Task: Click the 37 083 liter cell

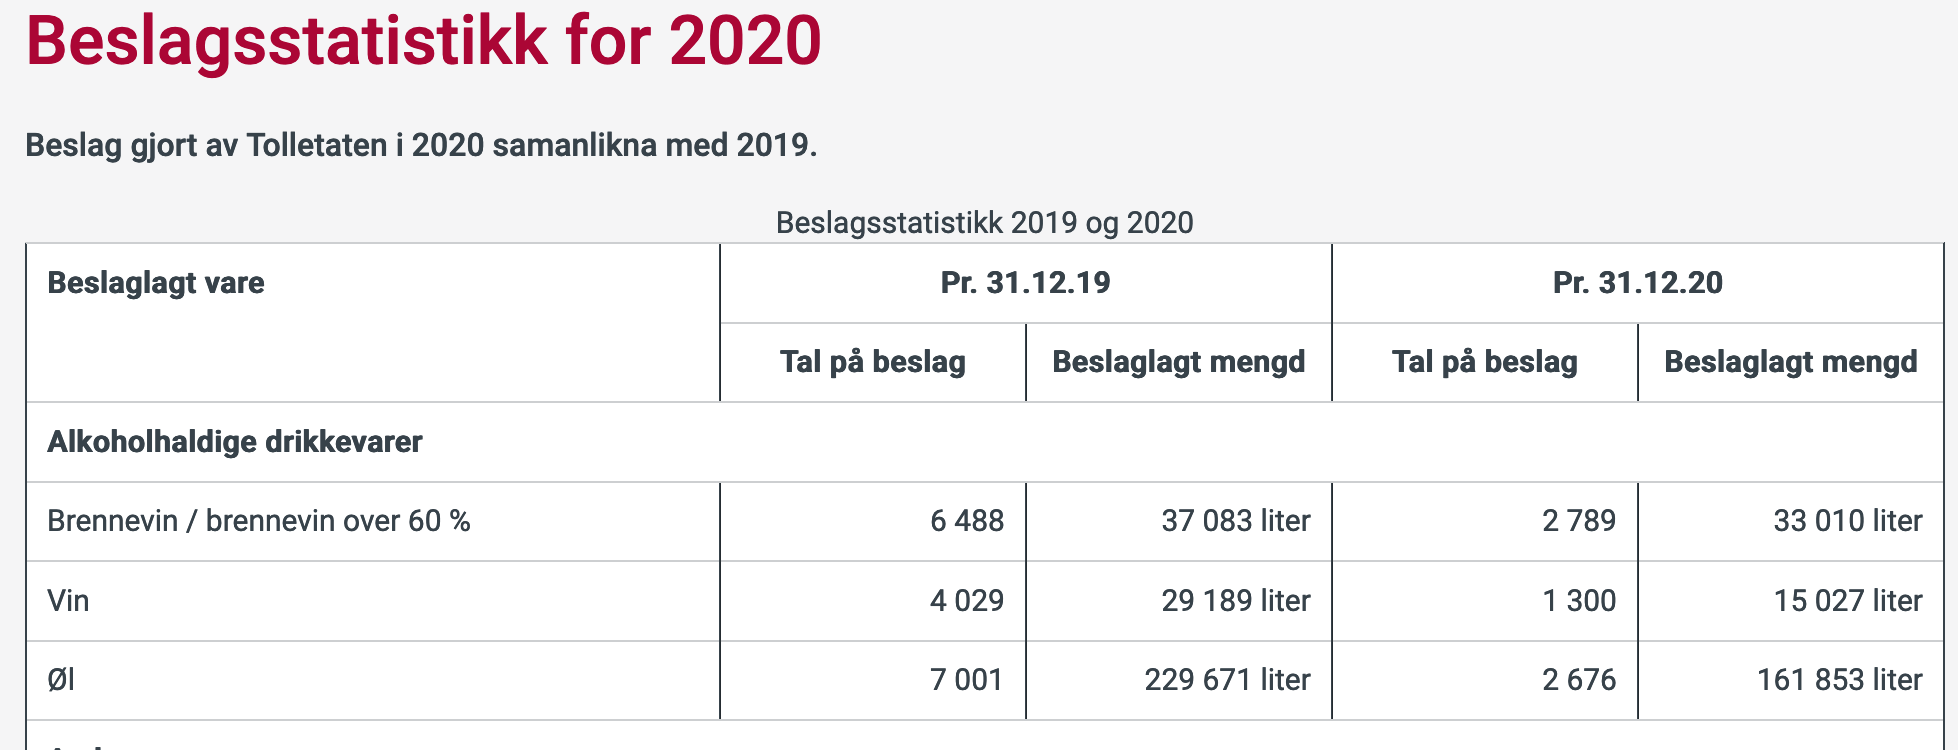Action: pyautogui.click(x=1236, y=521)
